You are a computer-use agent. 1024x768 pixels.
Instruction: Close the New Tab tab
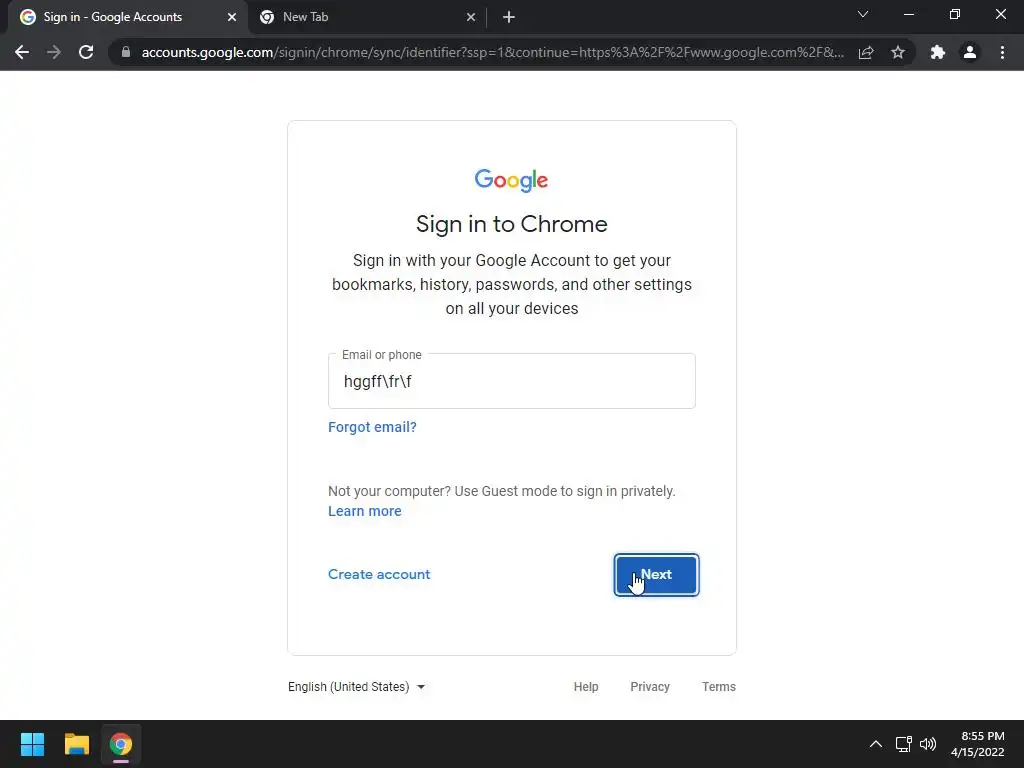[471, 17]
